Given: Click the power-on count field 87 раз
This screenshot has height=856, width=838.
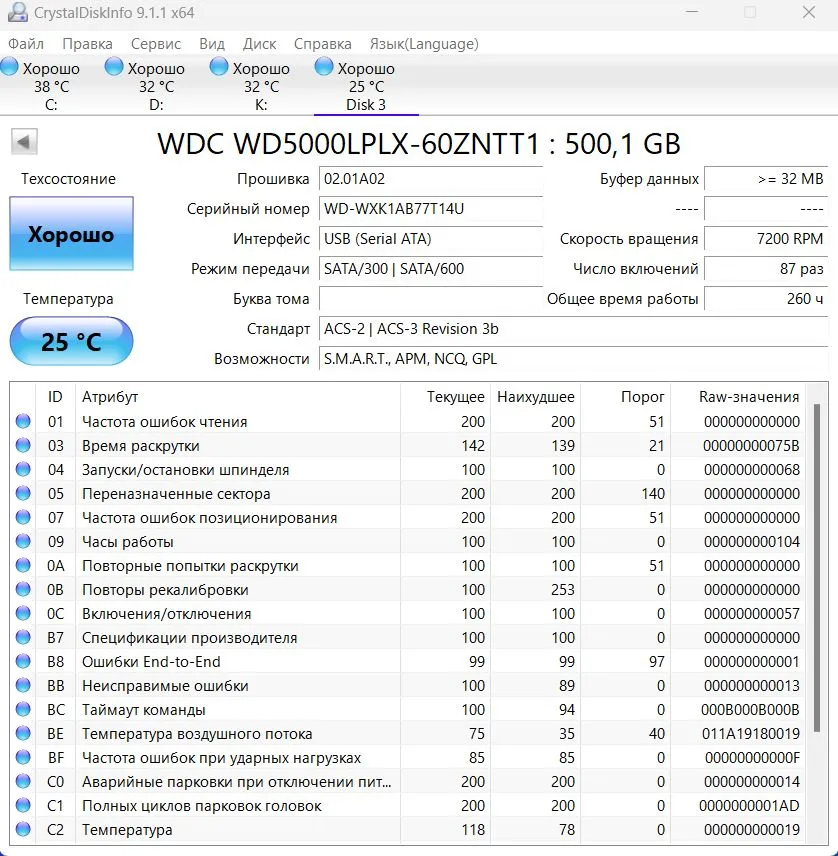Looking at the screenshot, I should pos(766,269).
